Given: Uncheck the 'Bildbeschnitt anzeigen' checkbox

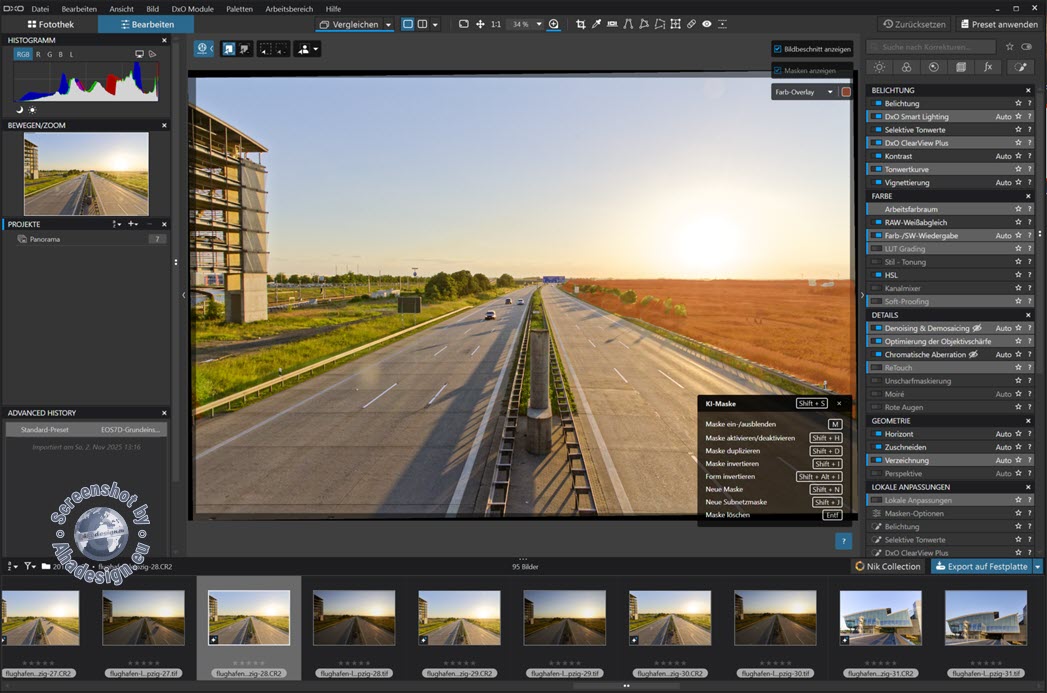Looking at the screenshot, I should click(778, 48).
